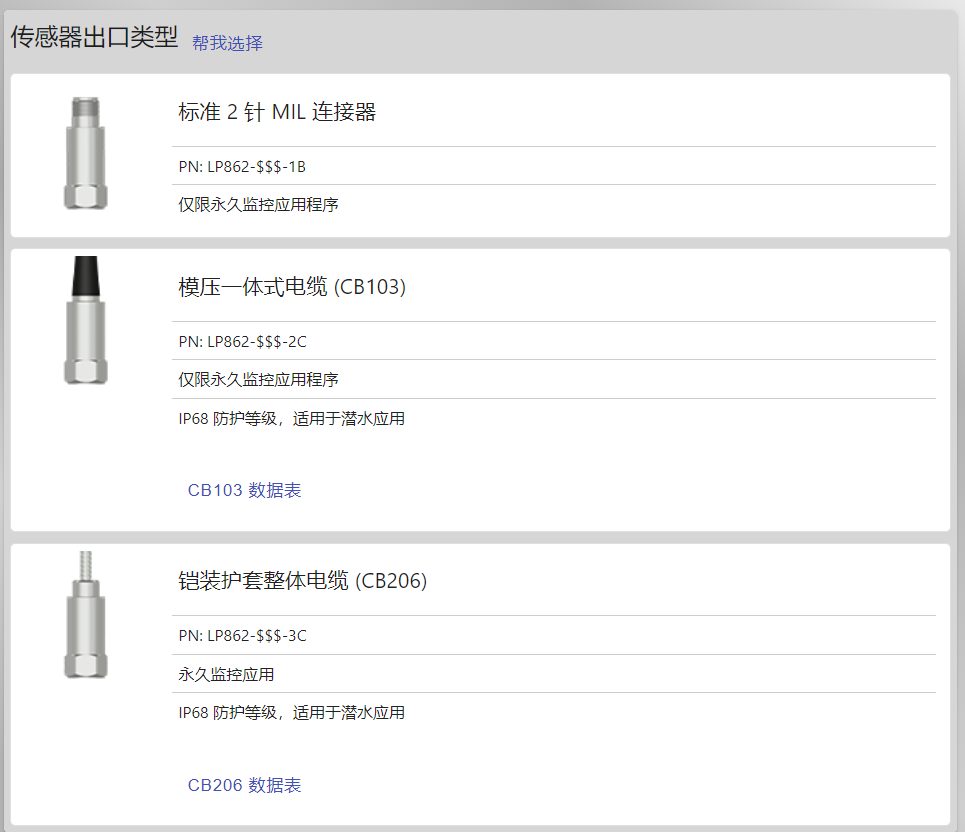This screenshot has height=832, width=965.
Task: Click the 铠装护套整体电缆 (CB206) title
Action: point(302,581)
